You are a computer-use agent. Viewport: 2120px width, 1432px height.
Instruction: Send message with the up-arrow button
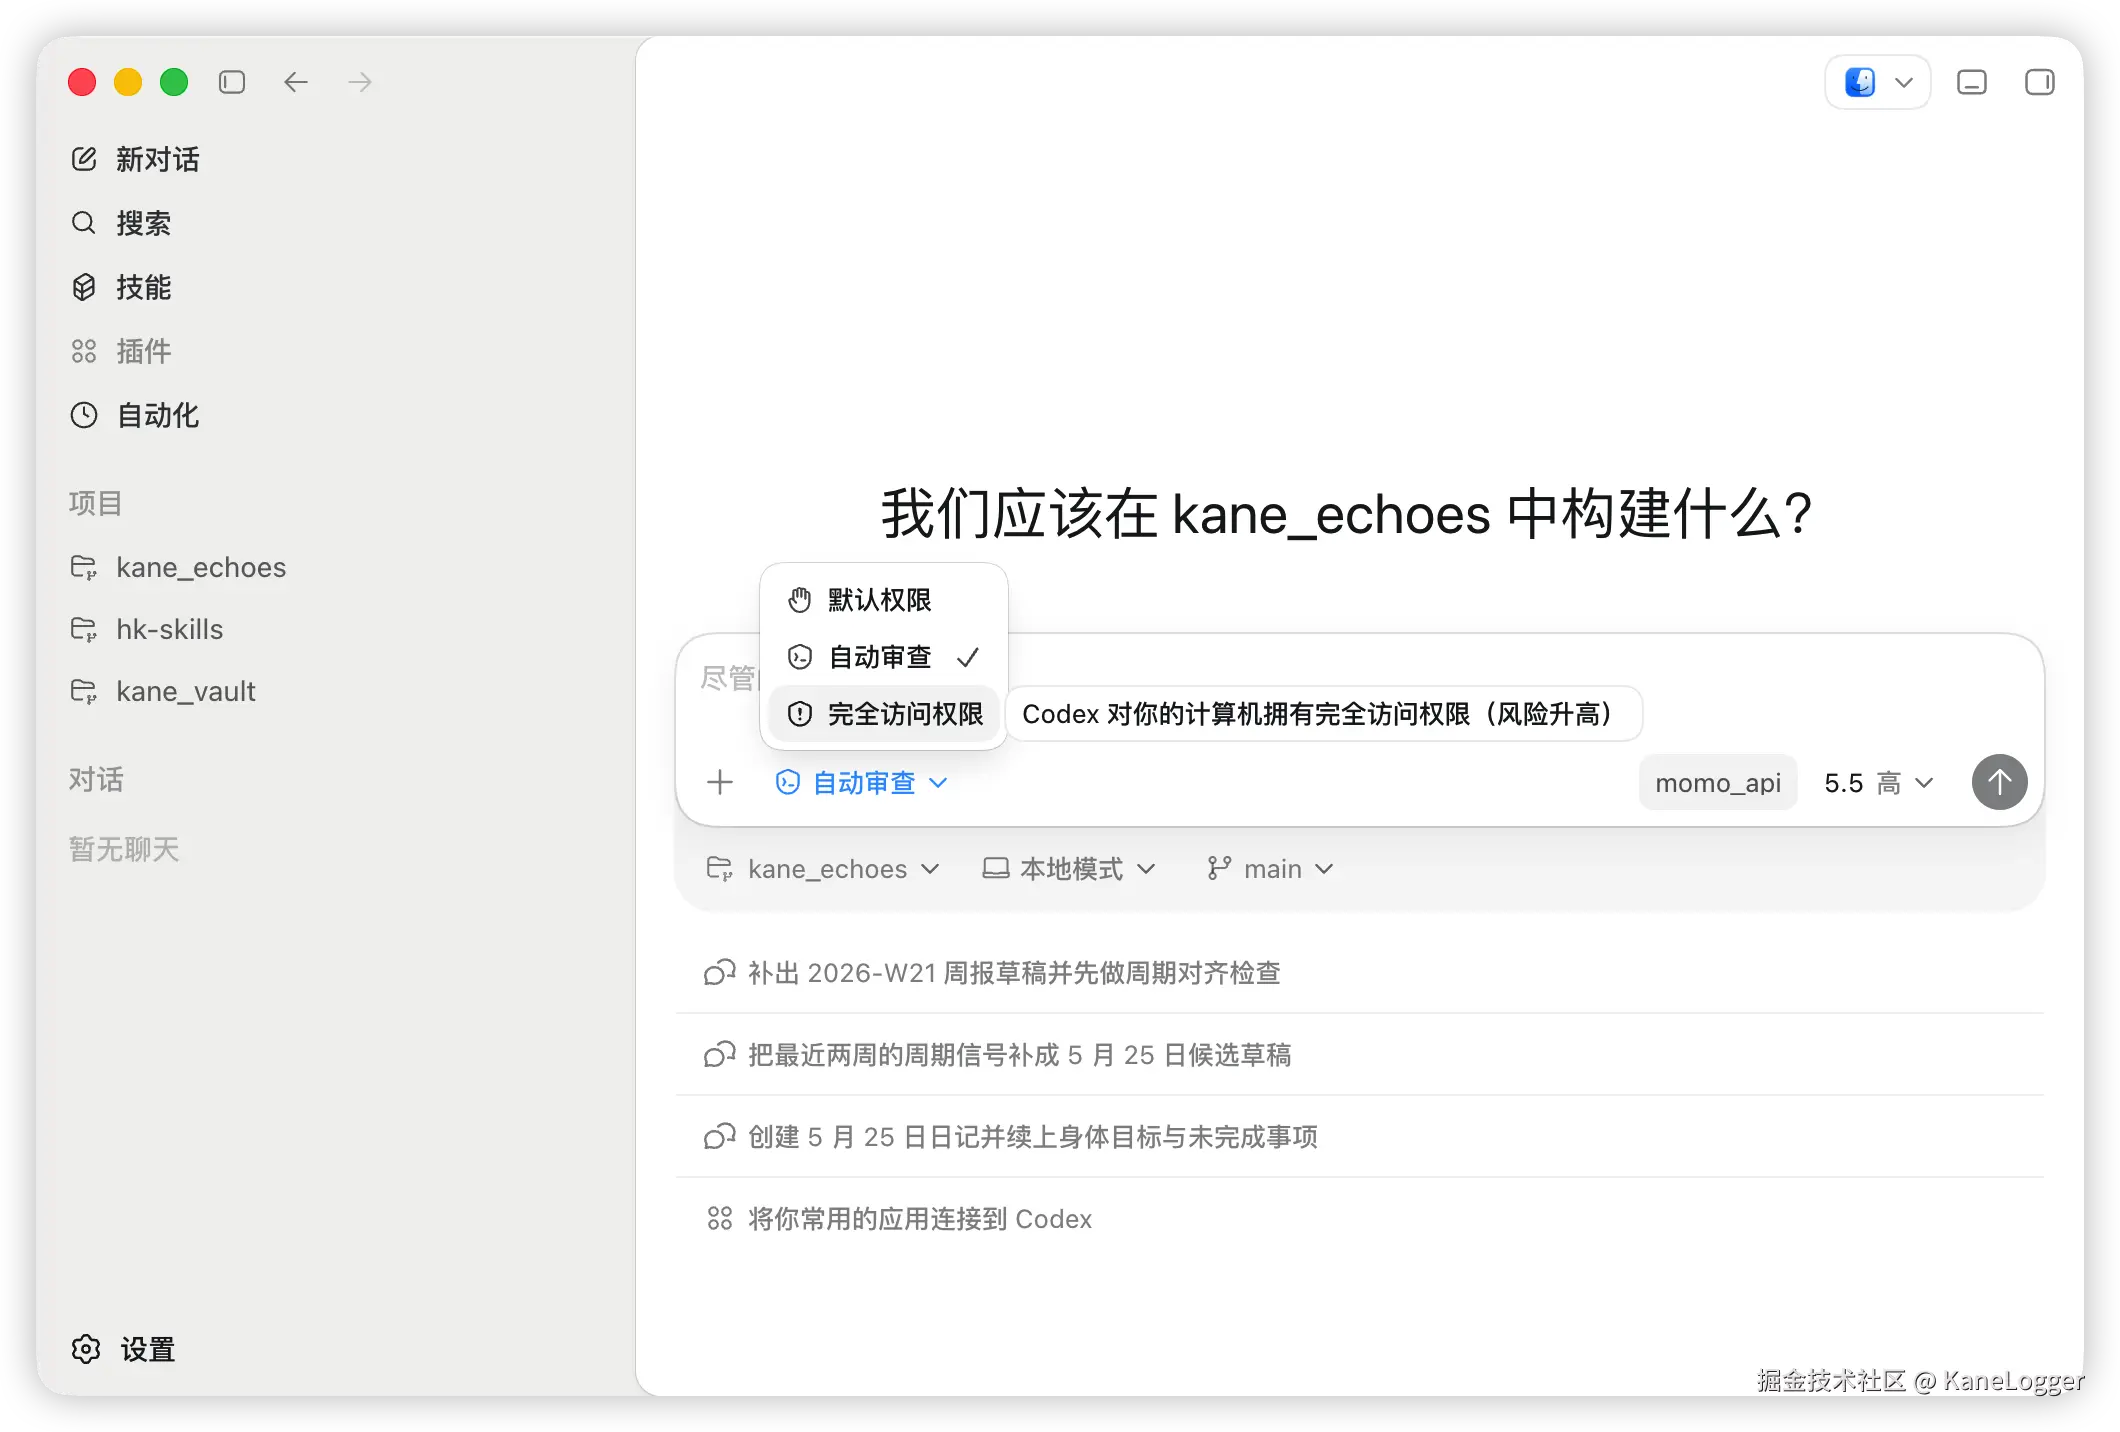pyautogui.click(x=2000, y=782)
